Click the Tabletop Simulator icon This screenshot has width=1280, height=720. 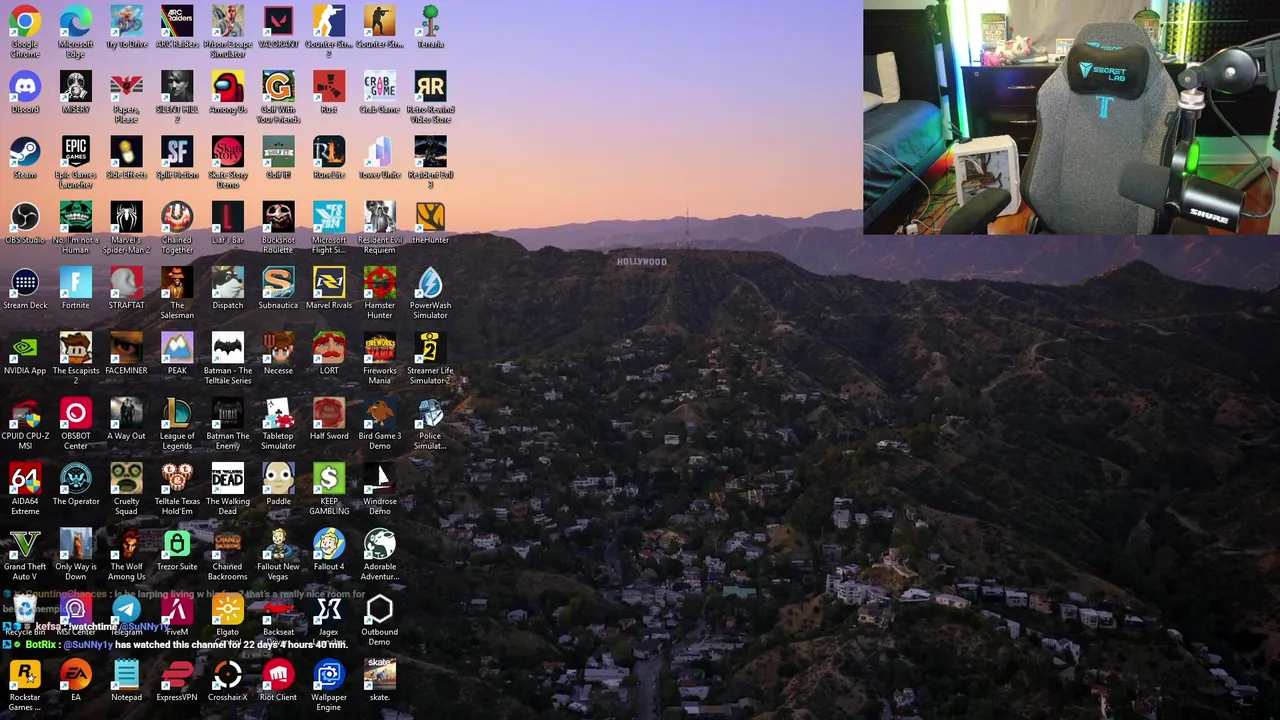[278, 423]
